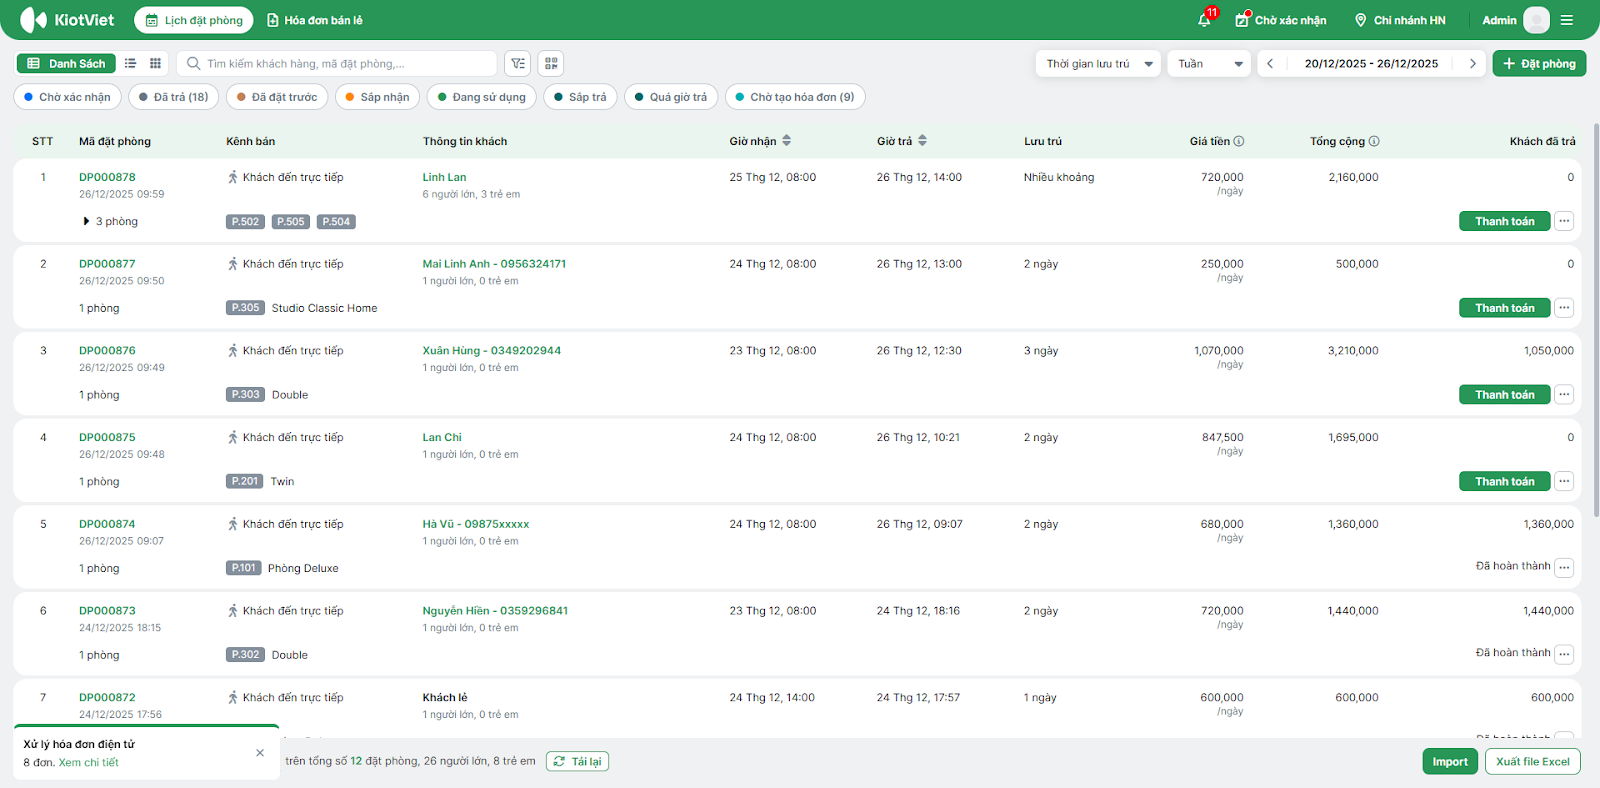The width and height of the screenshot is (1600, 788).
Task: Switch to the grid view icon
Action: pos(156,64)
